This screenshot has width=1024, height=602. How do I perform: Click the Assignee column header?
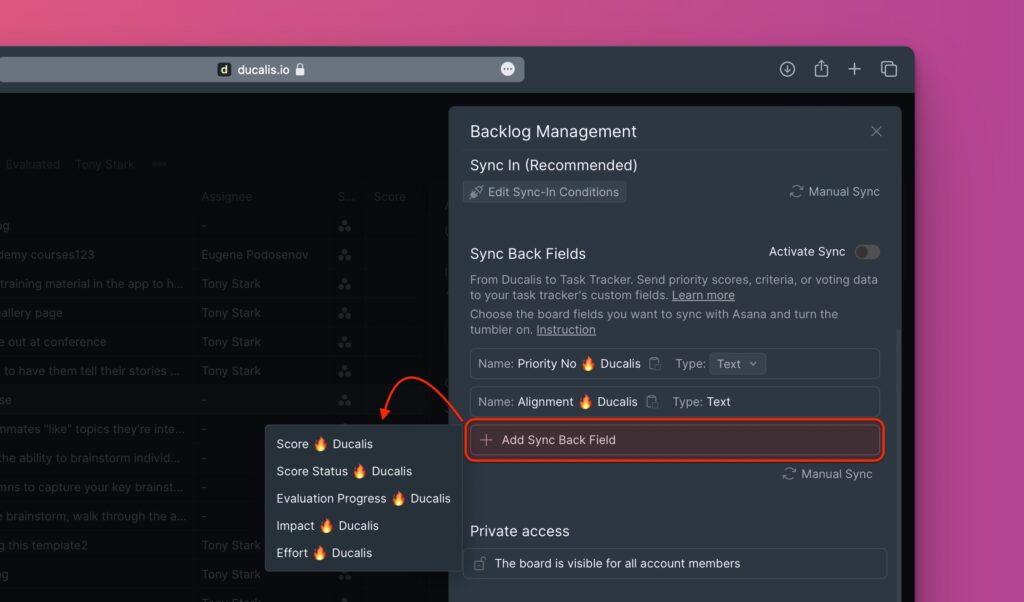point(227,197)
